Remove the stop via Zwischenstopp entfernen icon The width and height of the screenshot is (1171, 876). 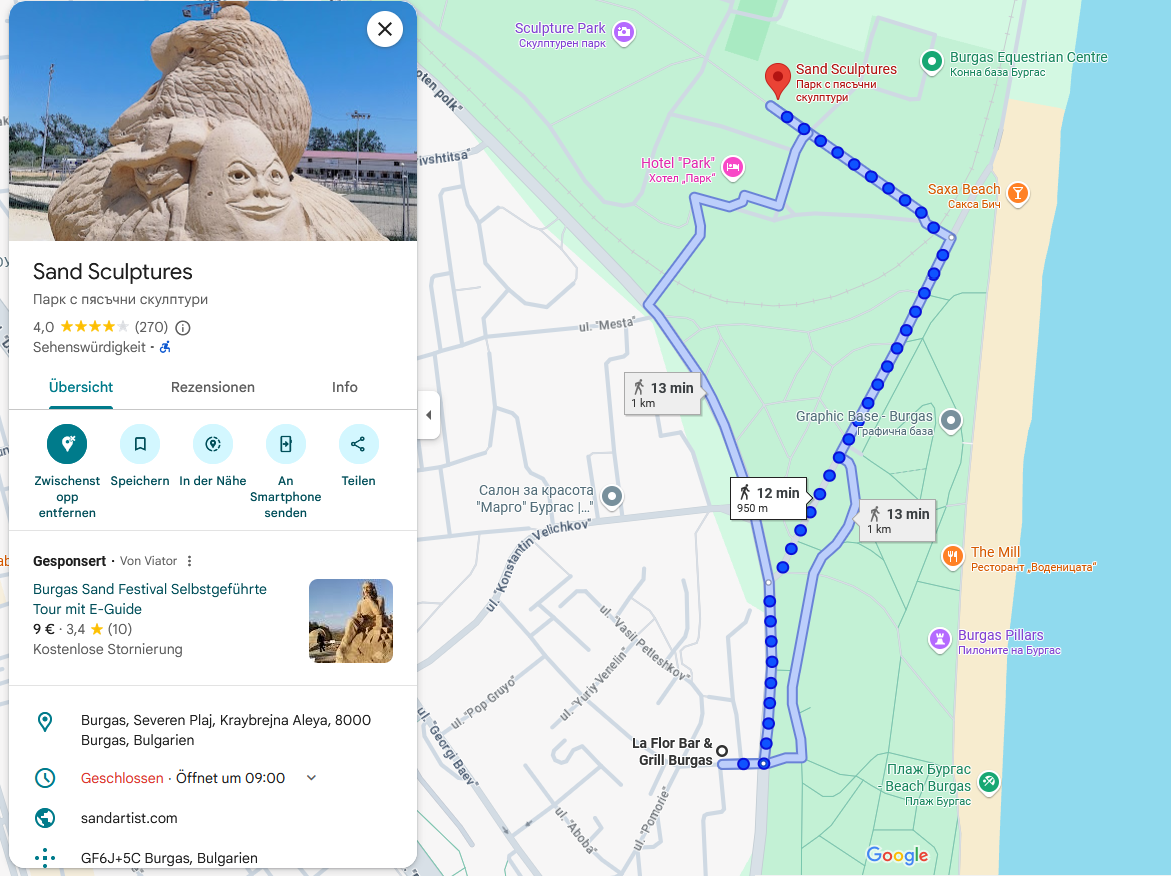point(67,444)
